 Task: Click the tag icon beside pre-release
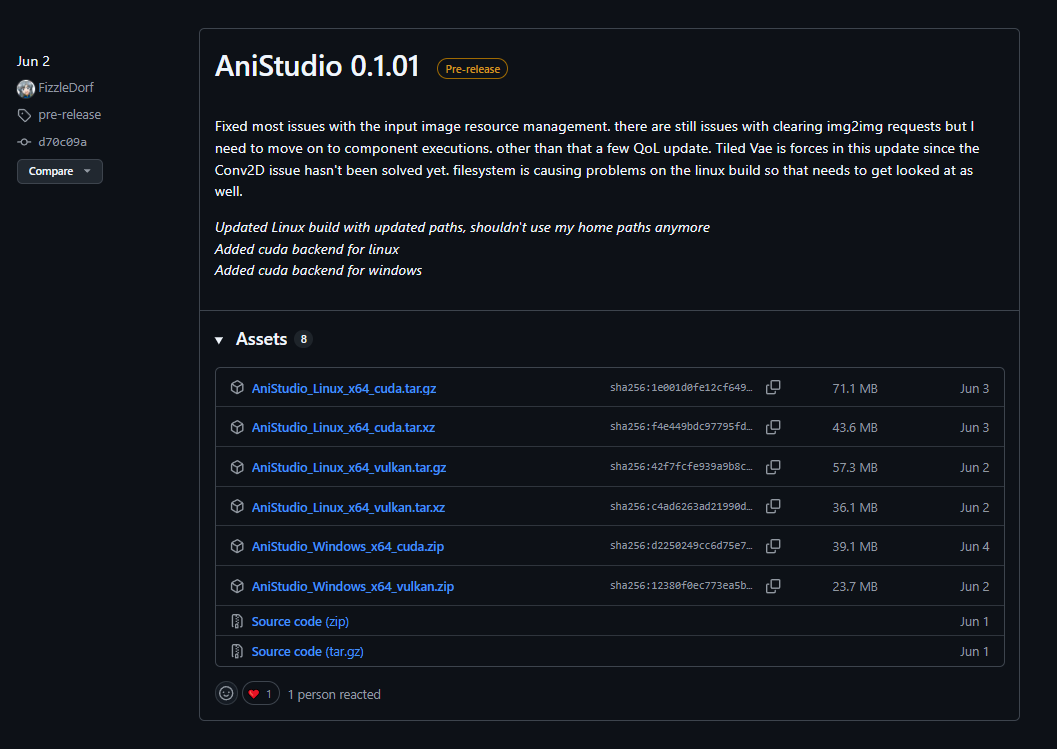point(24,115)
